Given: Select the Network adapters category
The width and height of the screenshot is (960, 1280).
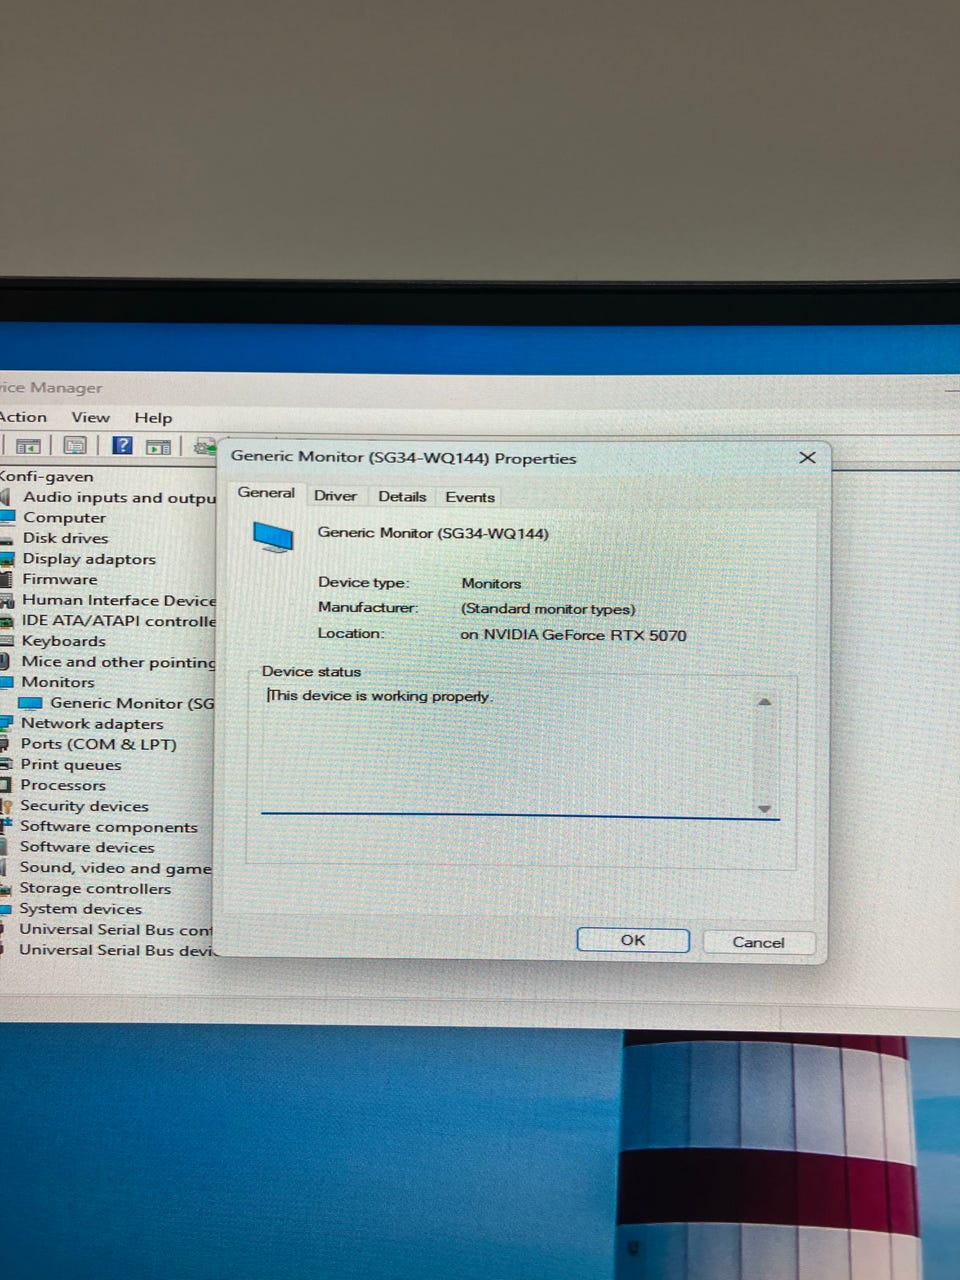Looking at the screenshot, I should coord(92,723).
